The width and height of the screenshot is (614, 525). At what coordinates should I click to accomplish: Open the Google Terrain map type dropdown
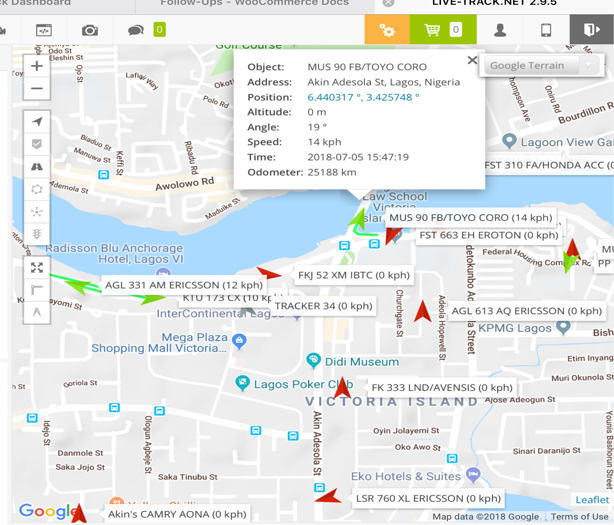(x=541, y=66)
